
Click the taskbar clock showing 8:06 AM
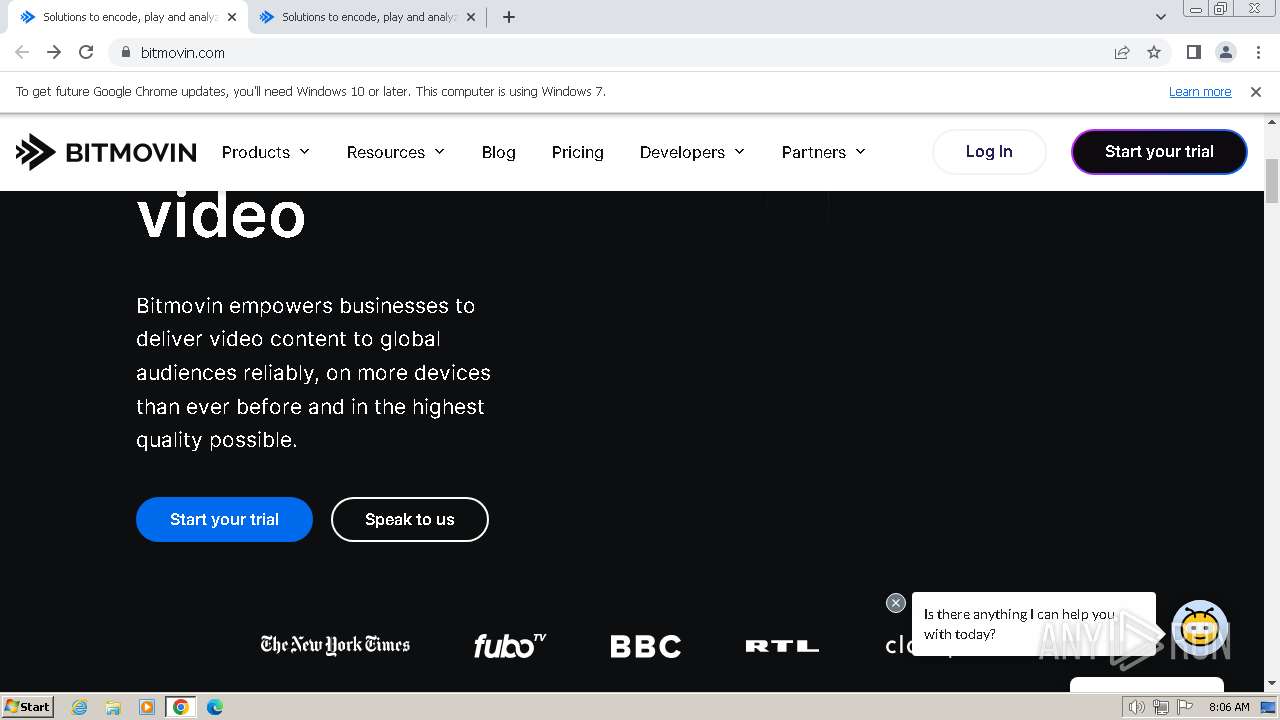tap(1229, 707)
